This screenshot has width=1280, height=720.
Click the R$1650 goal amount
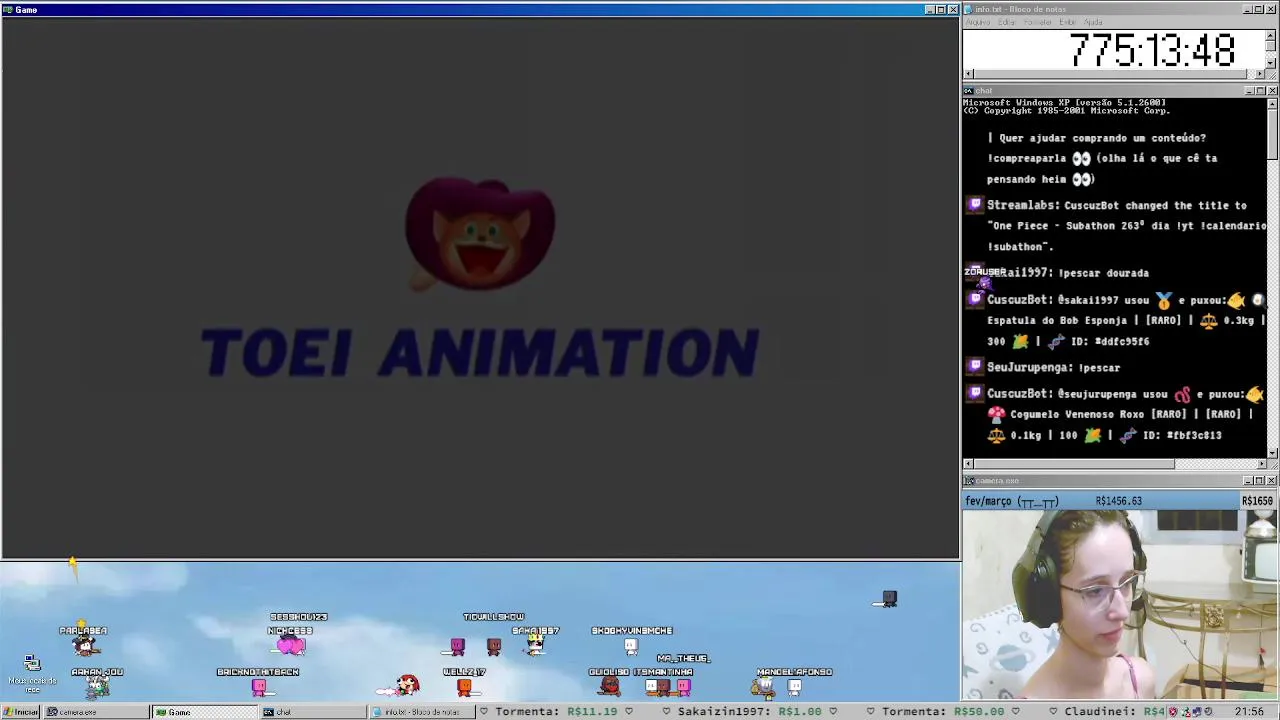tap(1257, 501)
